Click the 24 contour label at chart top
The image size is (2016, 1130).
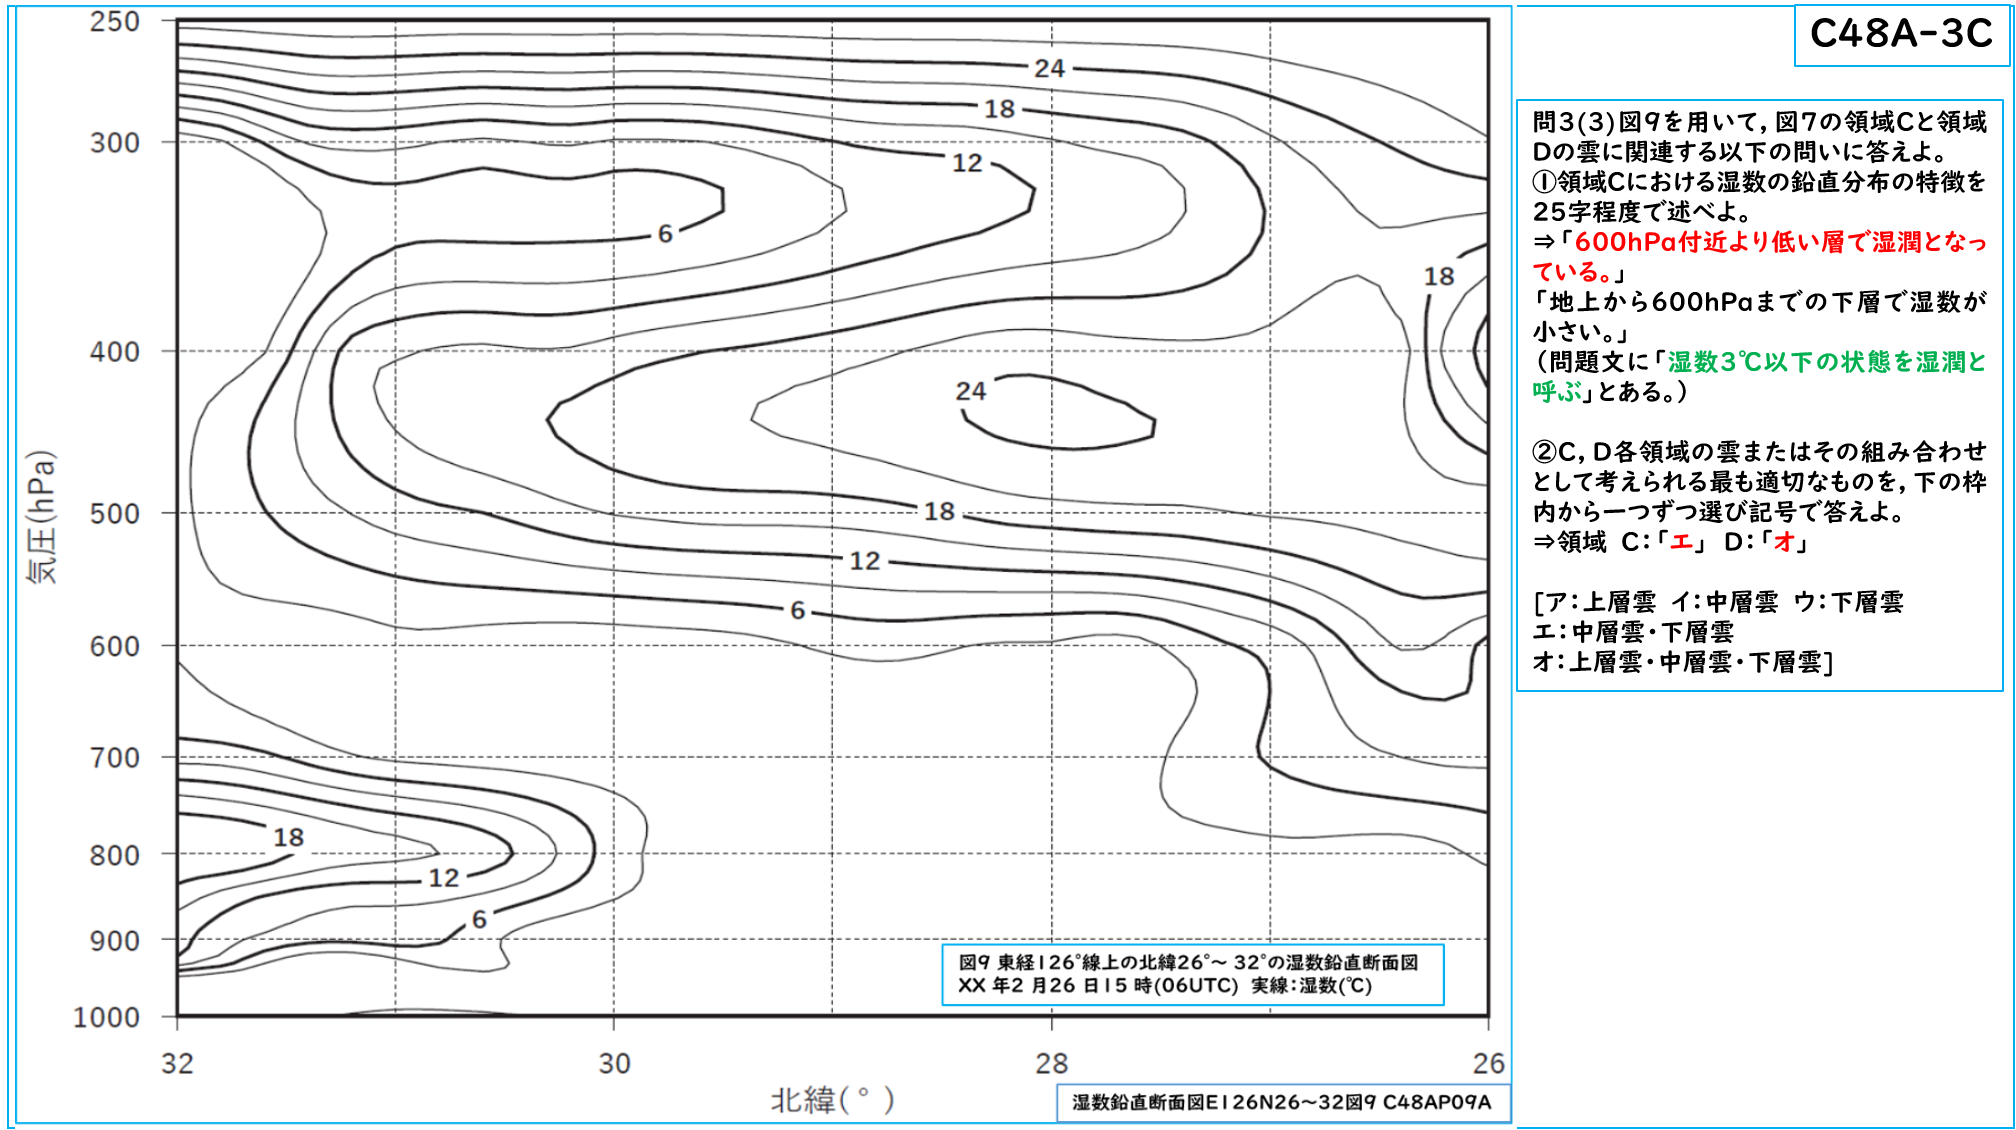pyautogui.click(x=1049, y=68)
